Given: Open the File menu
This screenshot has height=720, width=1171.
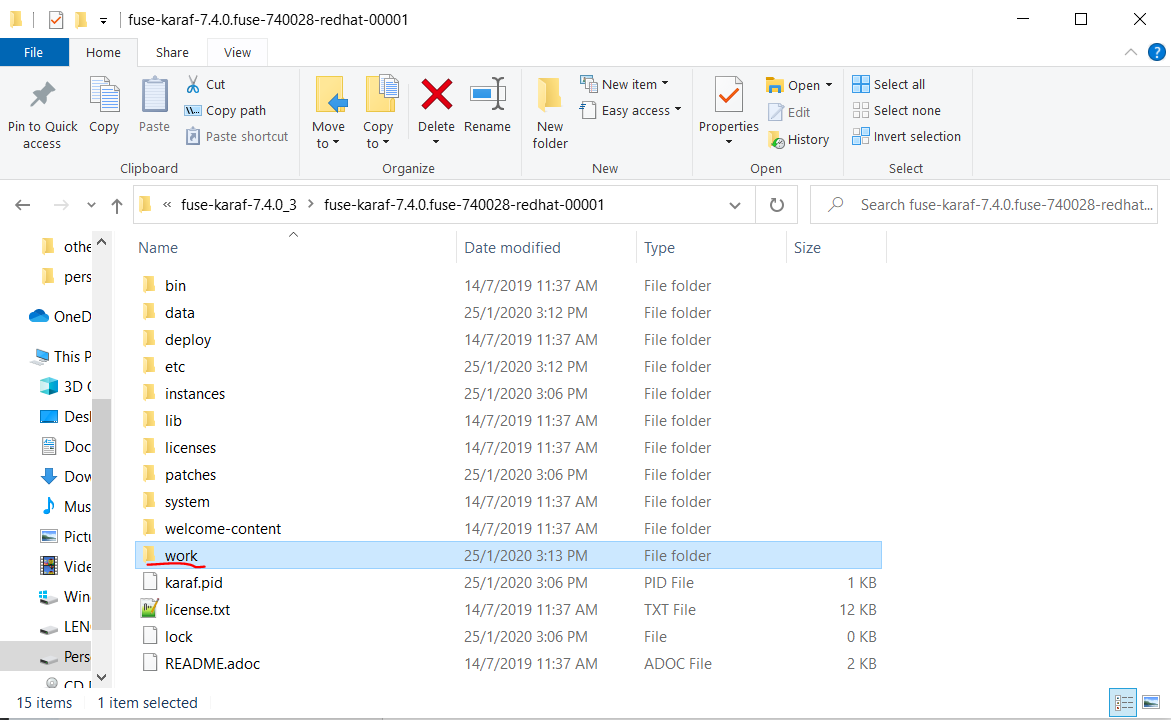Looking at the screenshot, I should coord(34,52).
